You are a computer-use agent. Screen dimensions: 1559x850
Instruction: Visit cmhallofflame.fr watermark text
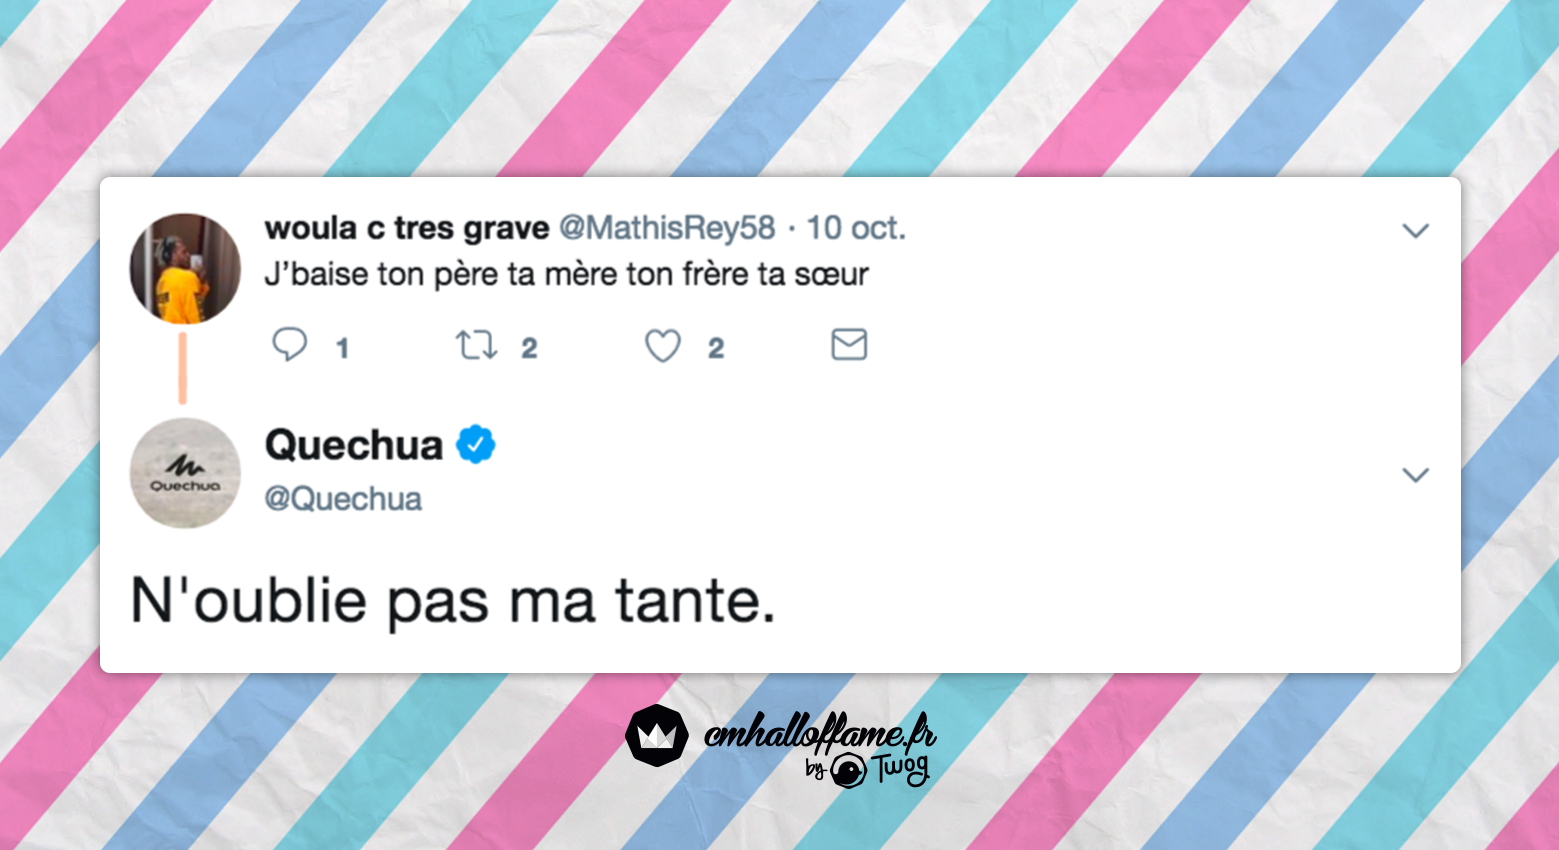pyautogui.click(x=820, y=734)
